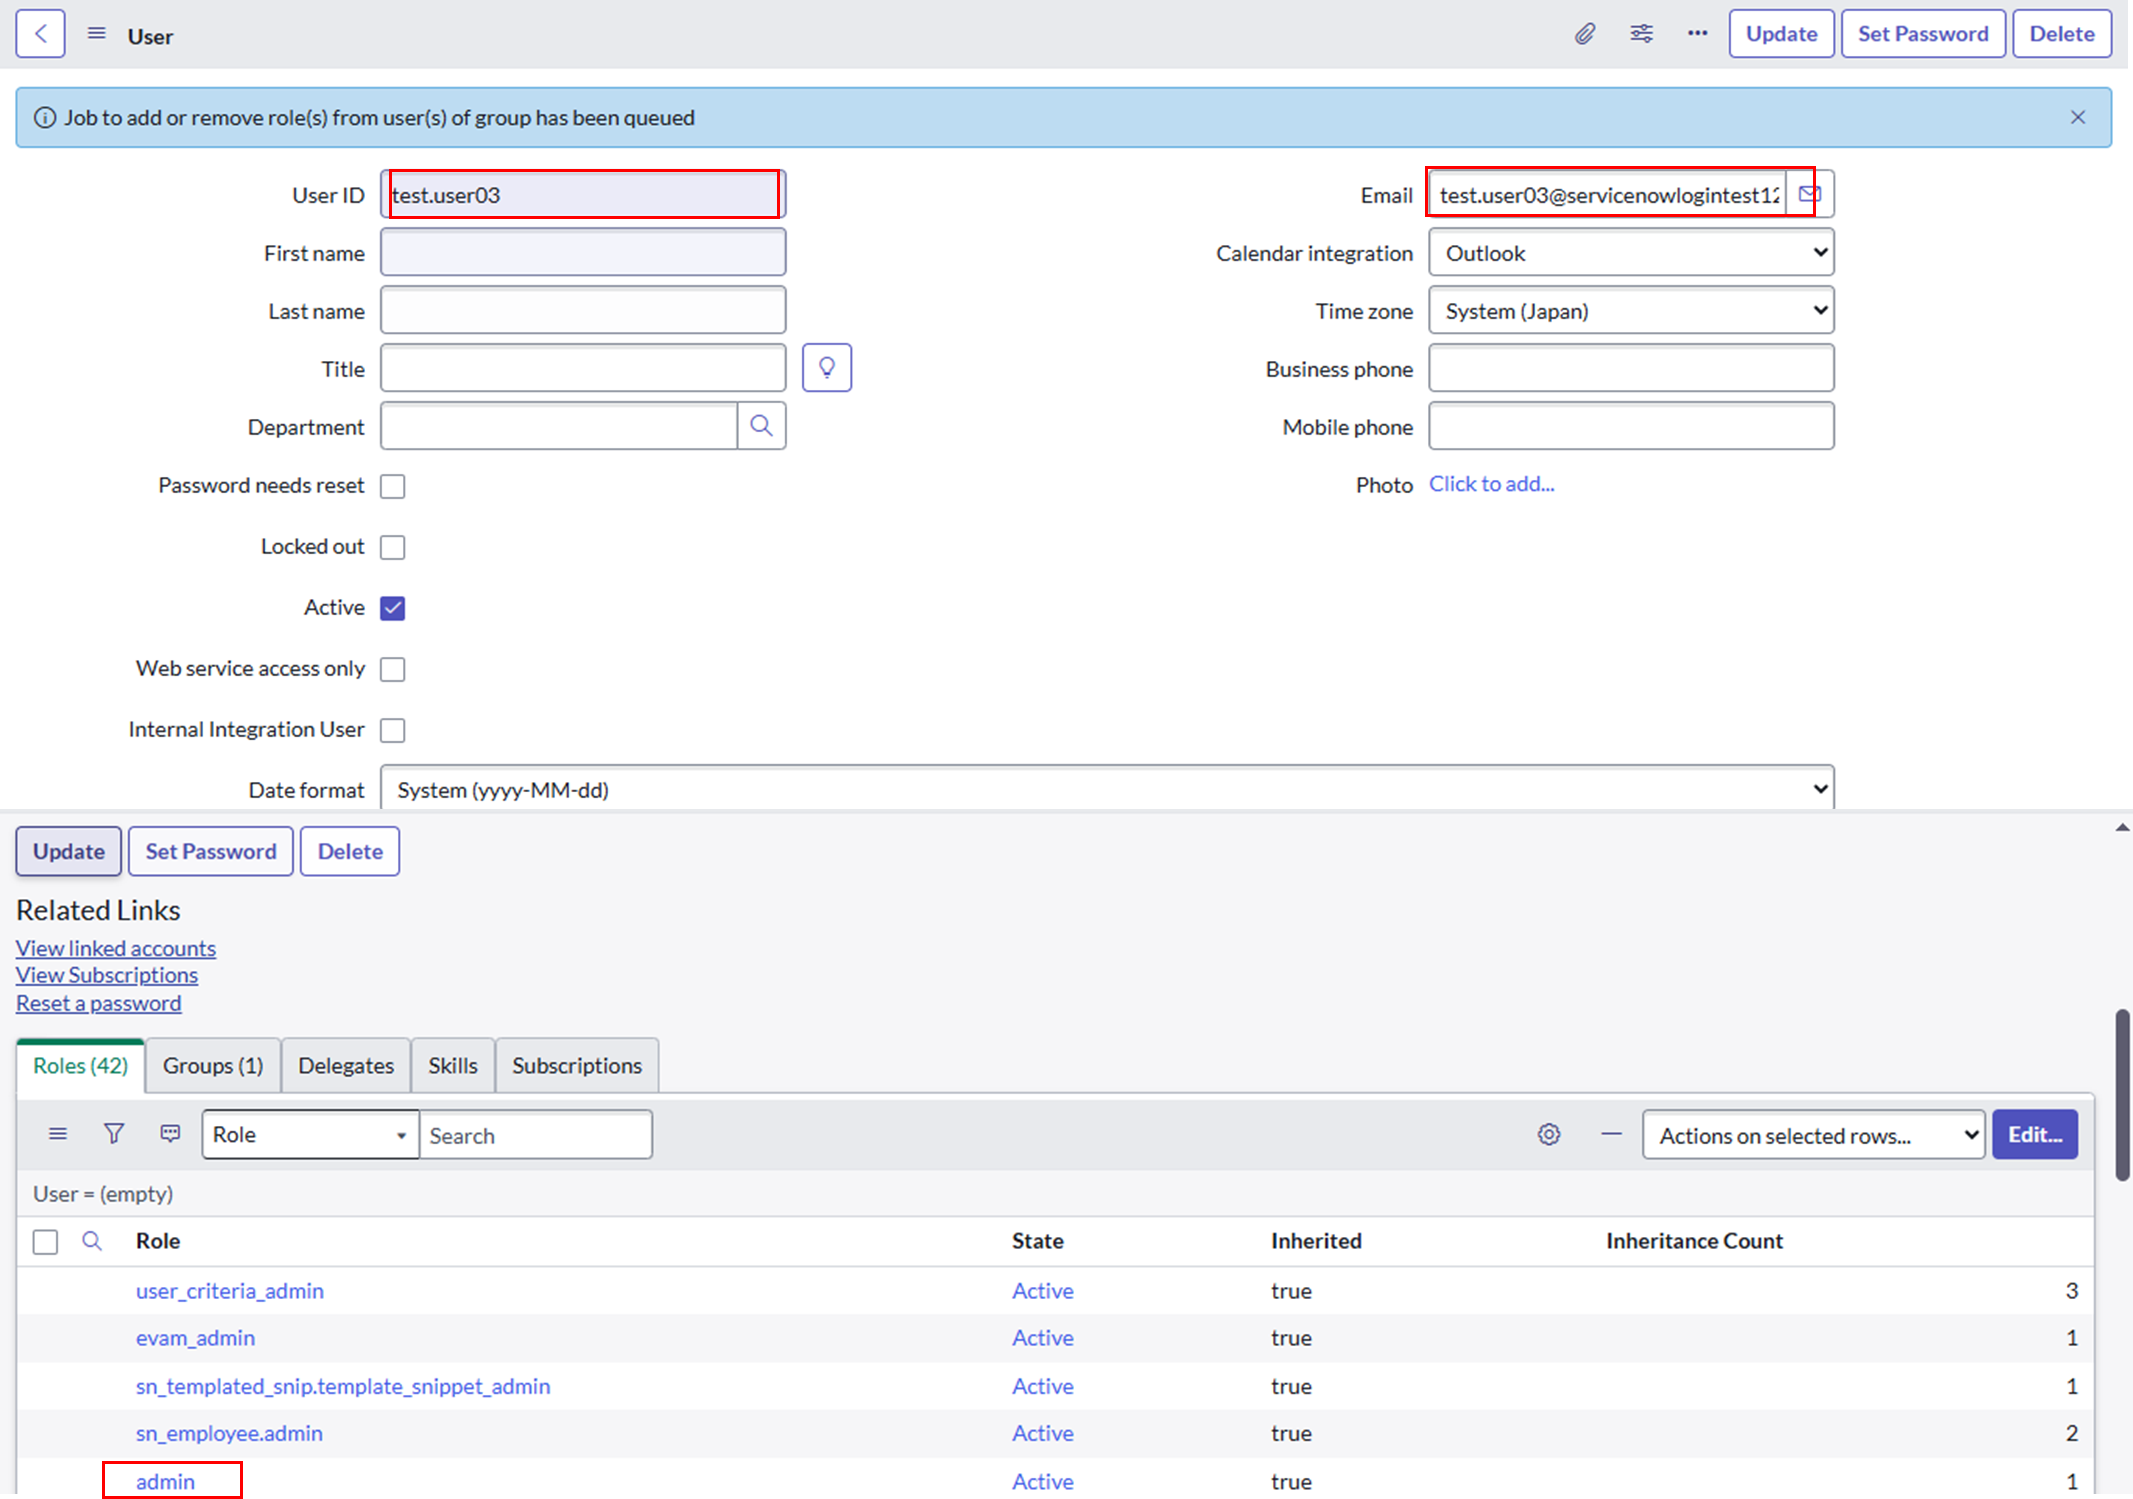2133x1499 pixels.
Task: Click the email send icon beside Email field
Action: click(1810, 193)
